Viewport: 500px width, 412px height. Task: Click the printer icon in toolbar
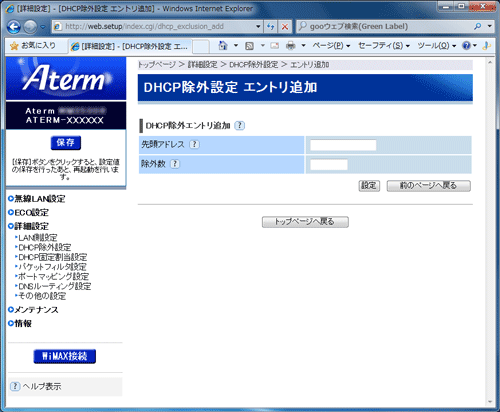pyautogui.click(x=291, y=46)
